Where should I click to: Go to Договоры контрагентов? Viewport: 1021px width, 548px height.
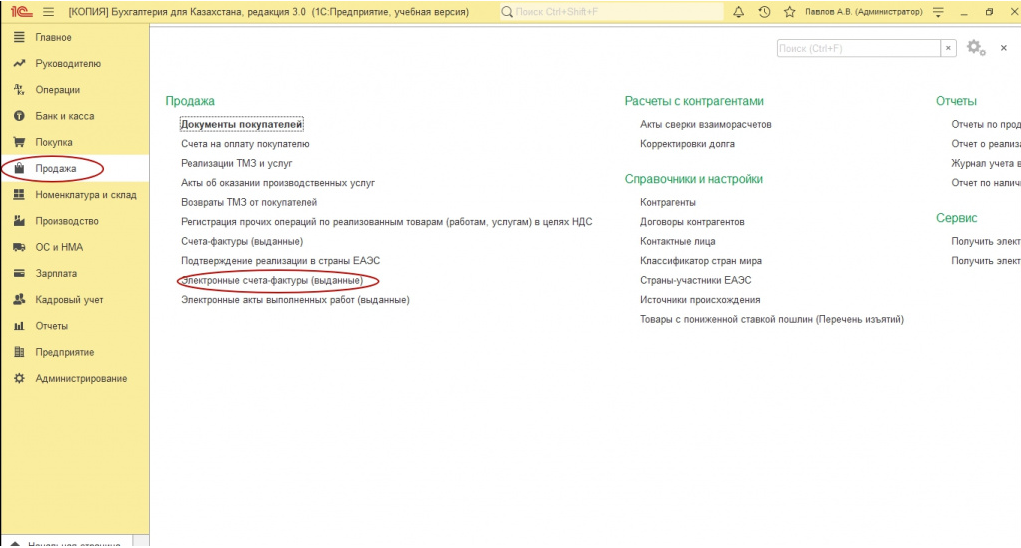[x=692, y=222]
